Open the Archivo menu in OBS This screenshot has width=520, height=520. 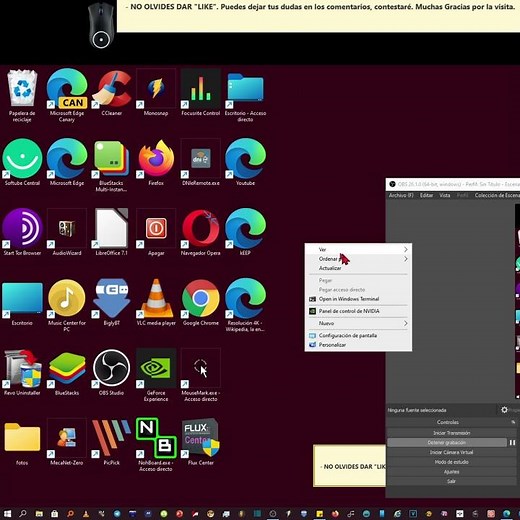401,195
